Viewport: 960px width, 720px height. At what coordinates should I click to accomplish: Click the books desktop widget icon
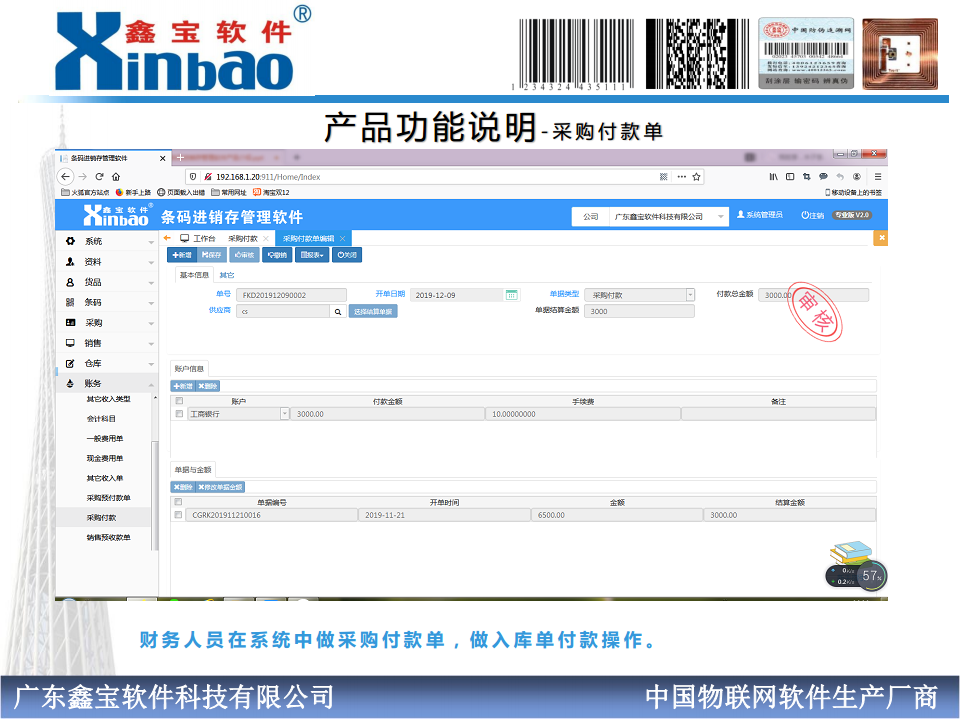(x=851, y=552)
